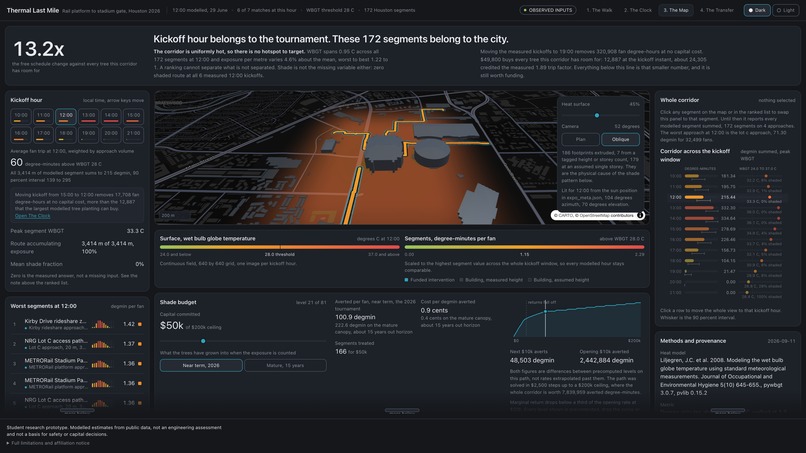806x453 pixels.
Task: Click the 11:00 row with 195.75 degmin
Action: click(x=726, y=187)
